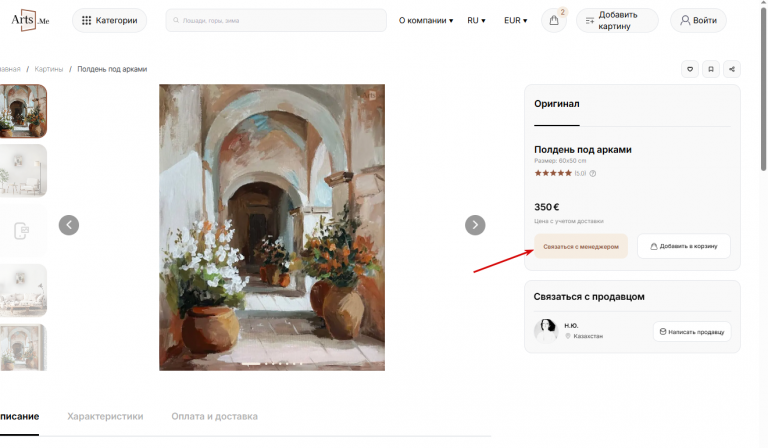This screenshot has height=448, width=768.
Task: Select the Оригинал tab
Action: point(557,104)
